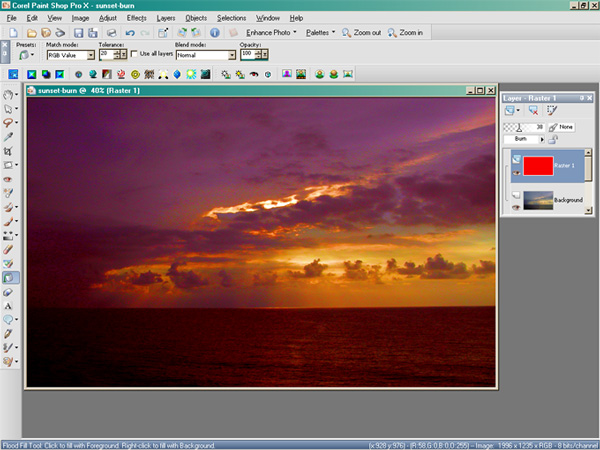Expand the Palettes dropdown

pos(333,32)
